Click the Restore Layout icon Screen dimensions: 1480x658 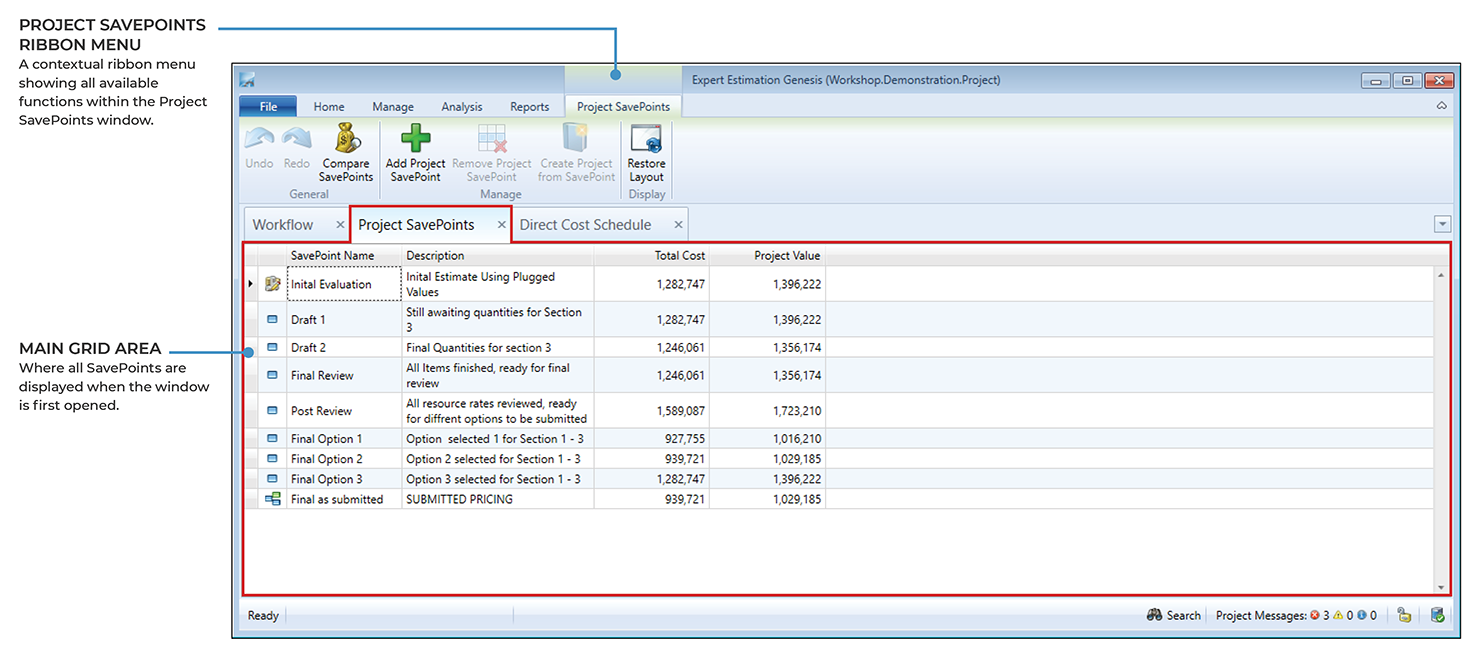[646, 139]
